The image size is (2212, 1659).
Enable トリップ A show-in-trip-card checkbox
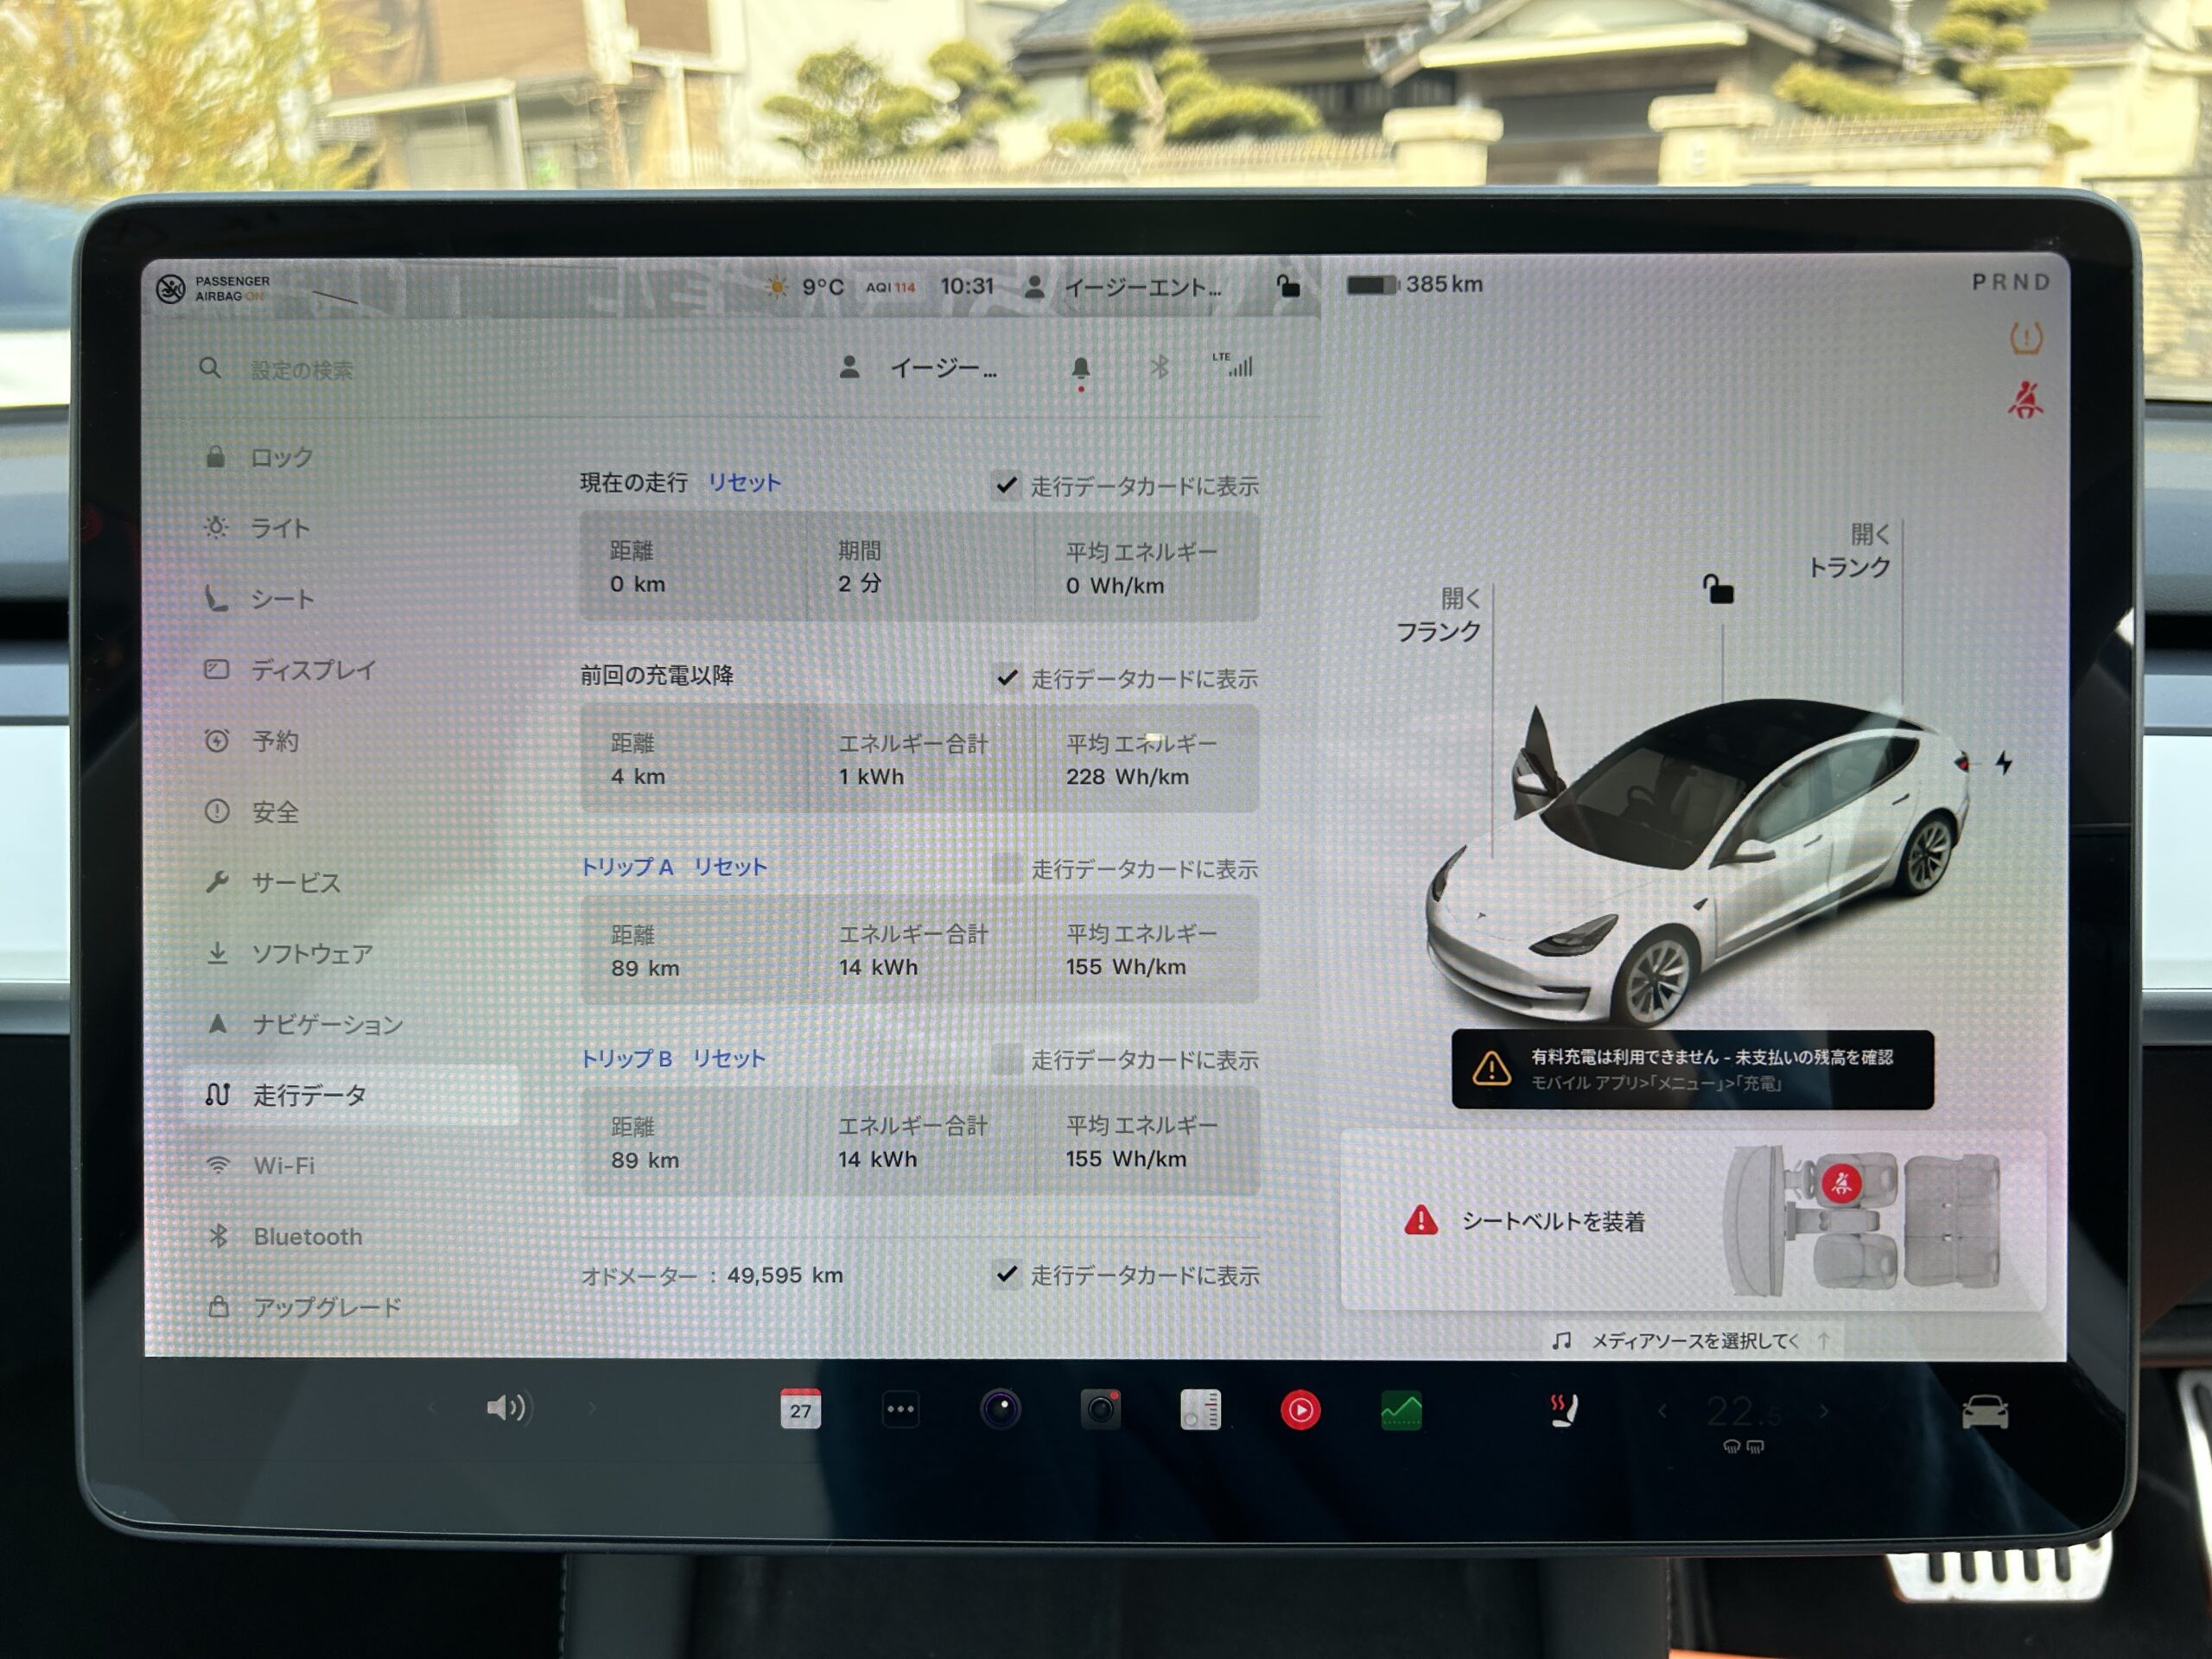click(1007, 868)
